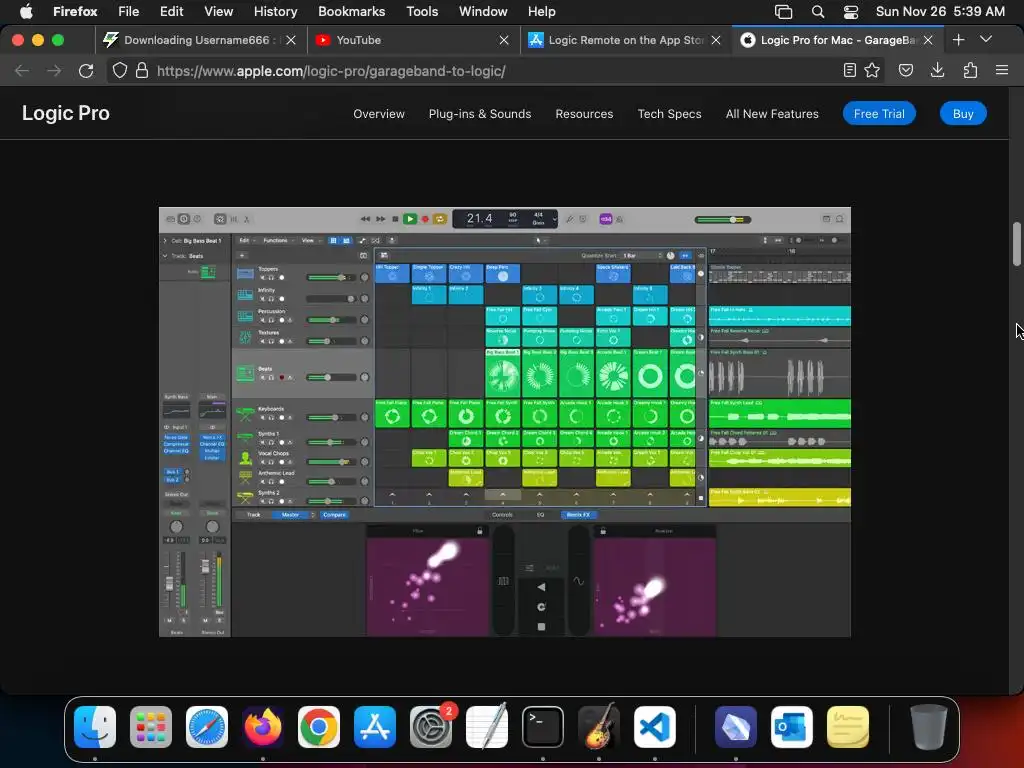Click the Firefox icon in the Dock

click(x=263, y=727)
